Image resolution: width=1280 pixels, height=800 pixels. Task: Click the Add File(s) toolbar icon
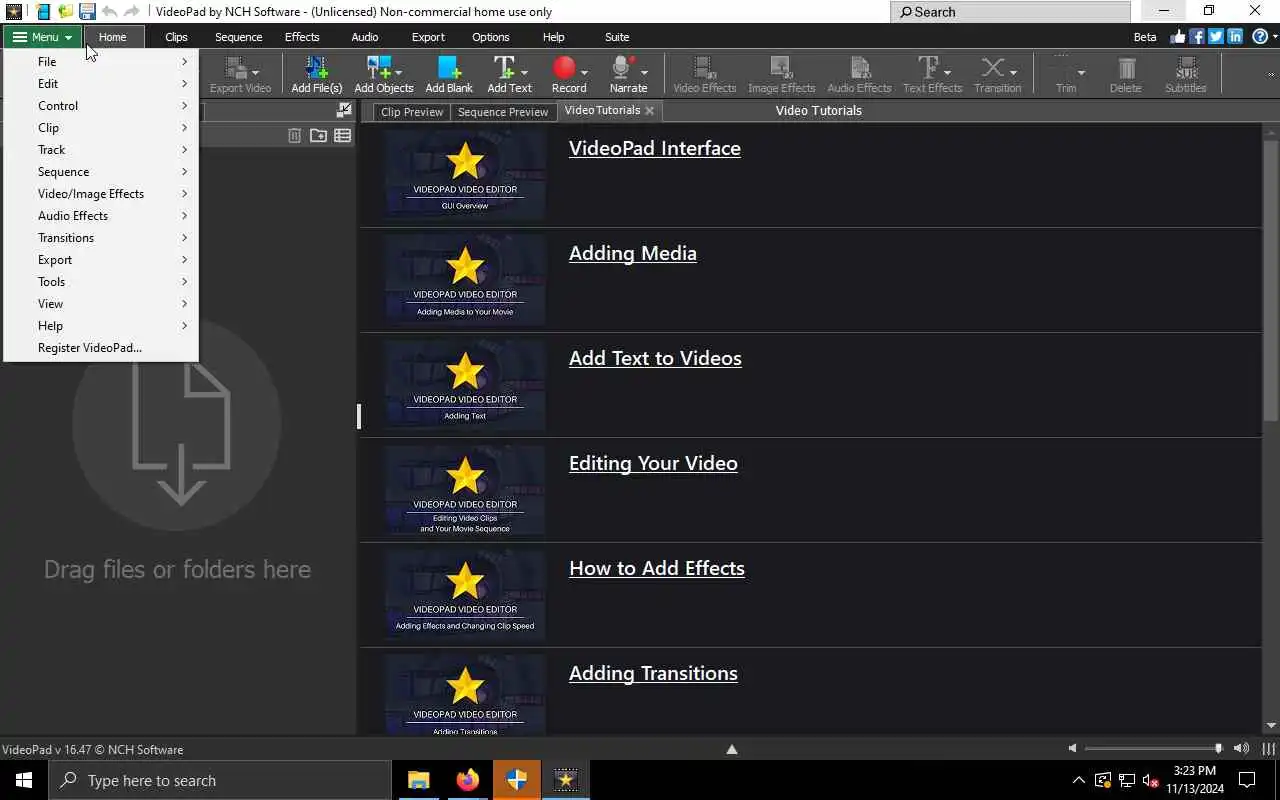point(316,68)
